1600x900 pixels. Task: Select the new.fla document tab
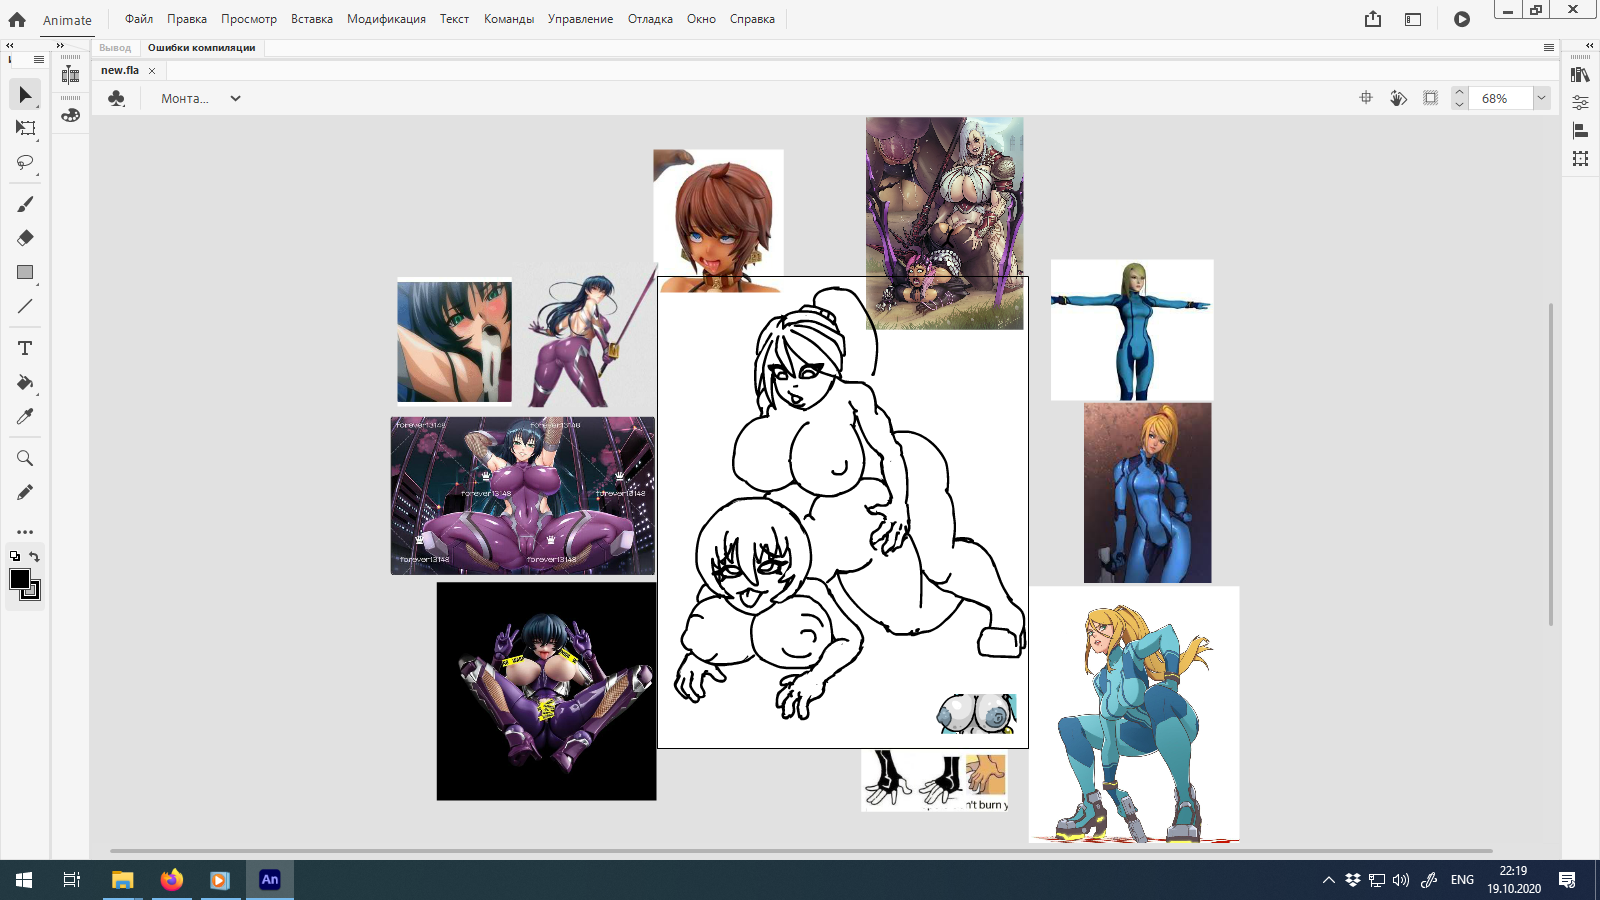(120, 70)
